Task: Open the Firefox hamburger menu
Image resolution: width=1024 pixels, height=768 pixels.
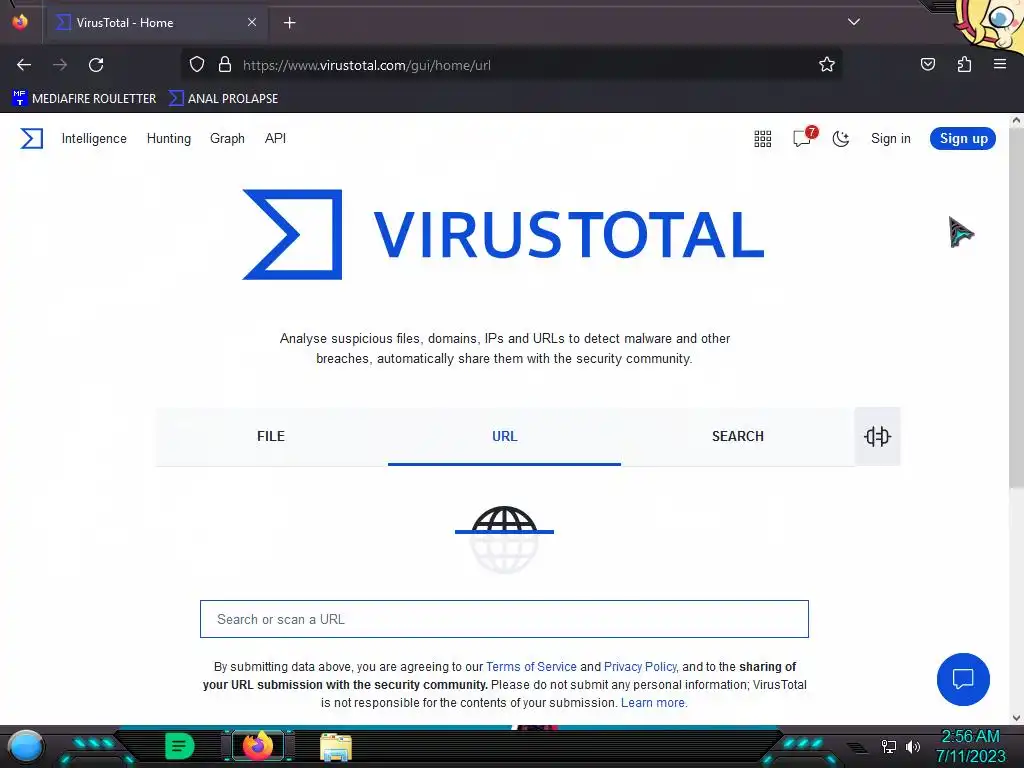Action: [1000, 64]
